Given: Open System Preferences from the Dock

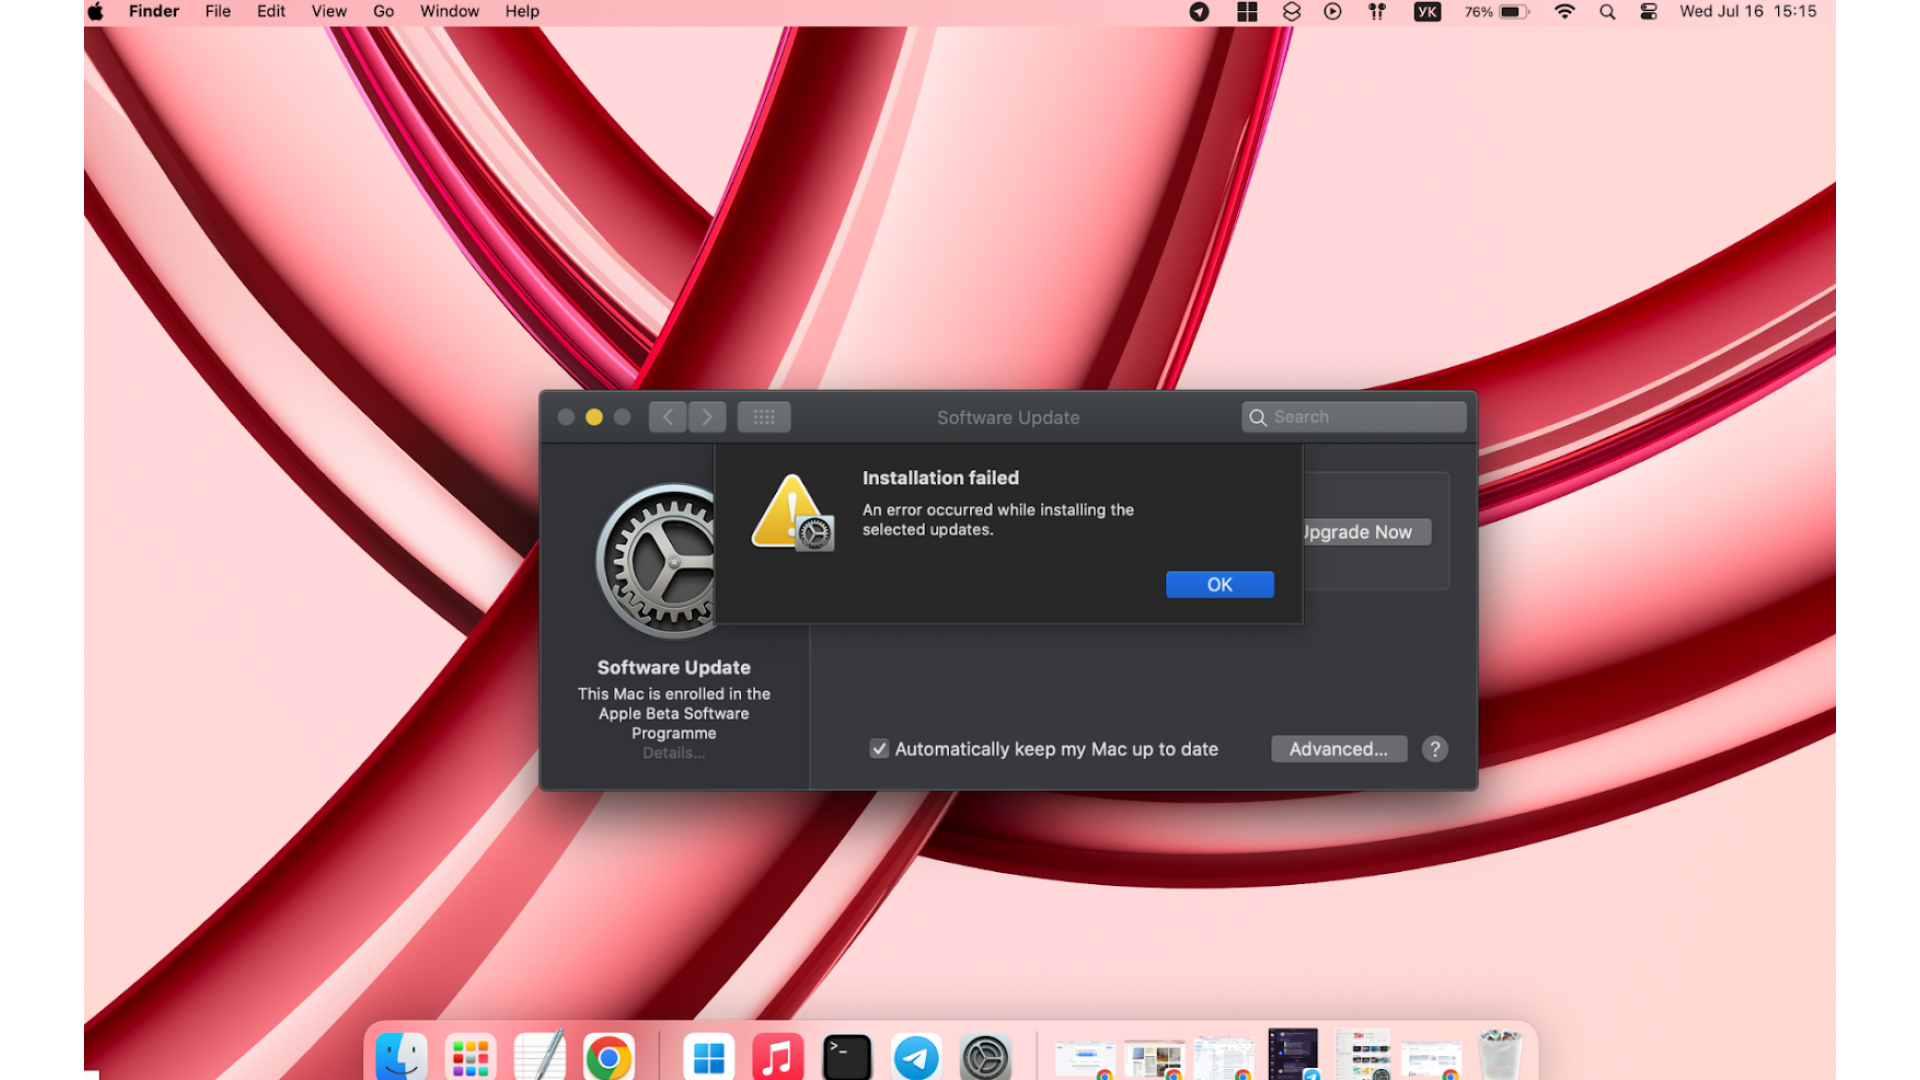Looking at the screenshot, I should tap(985, 1053).
